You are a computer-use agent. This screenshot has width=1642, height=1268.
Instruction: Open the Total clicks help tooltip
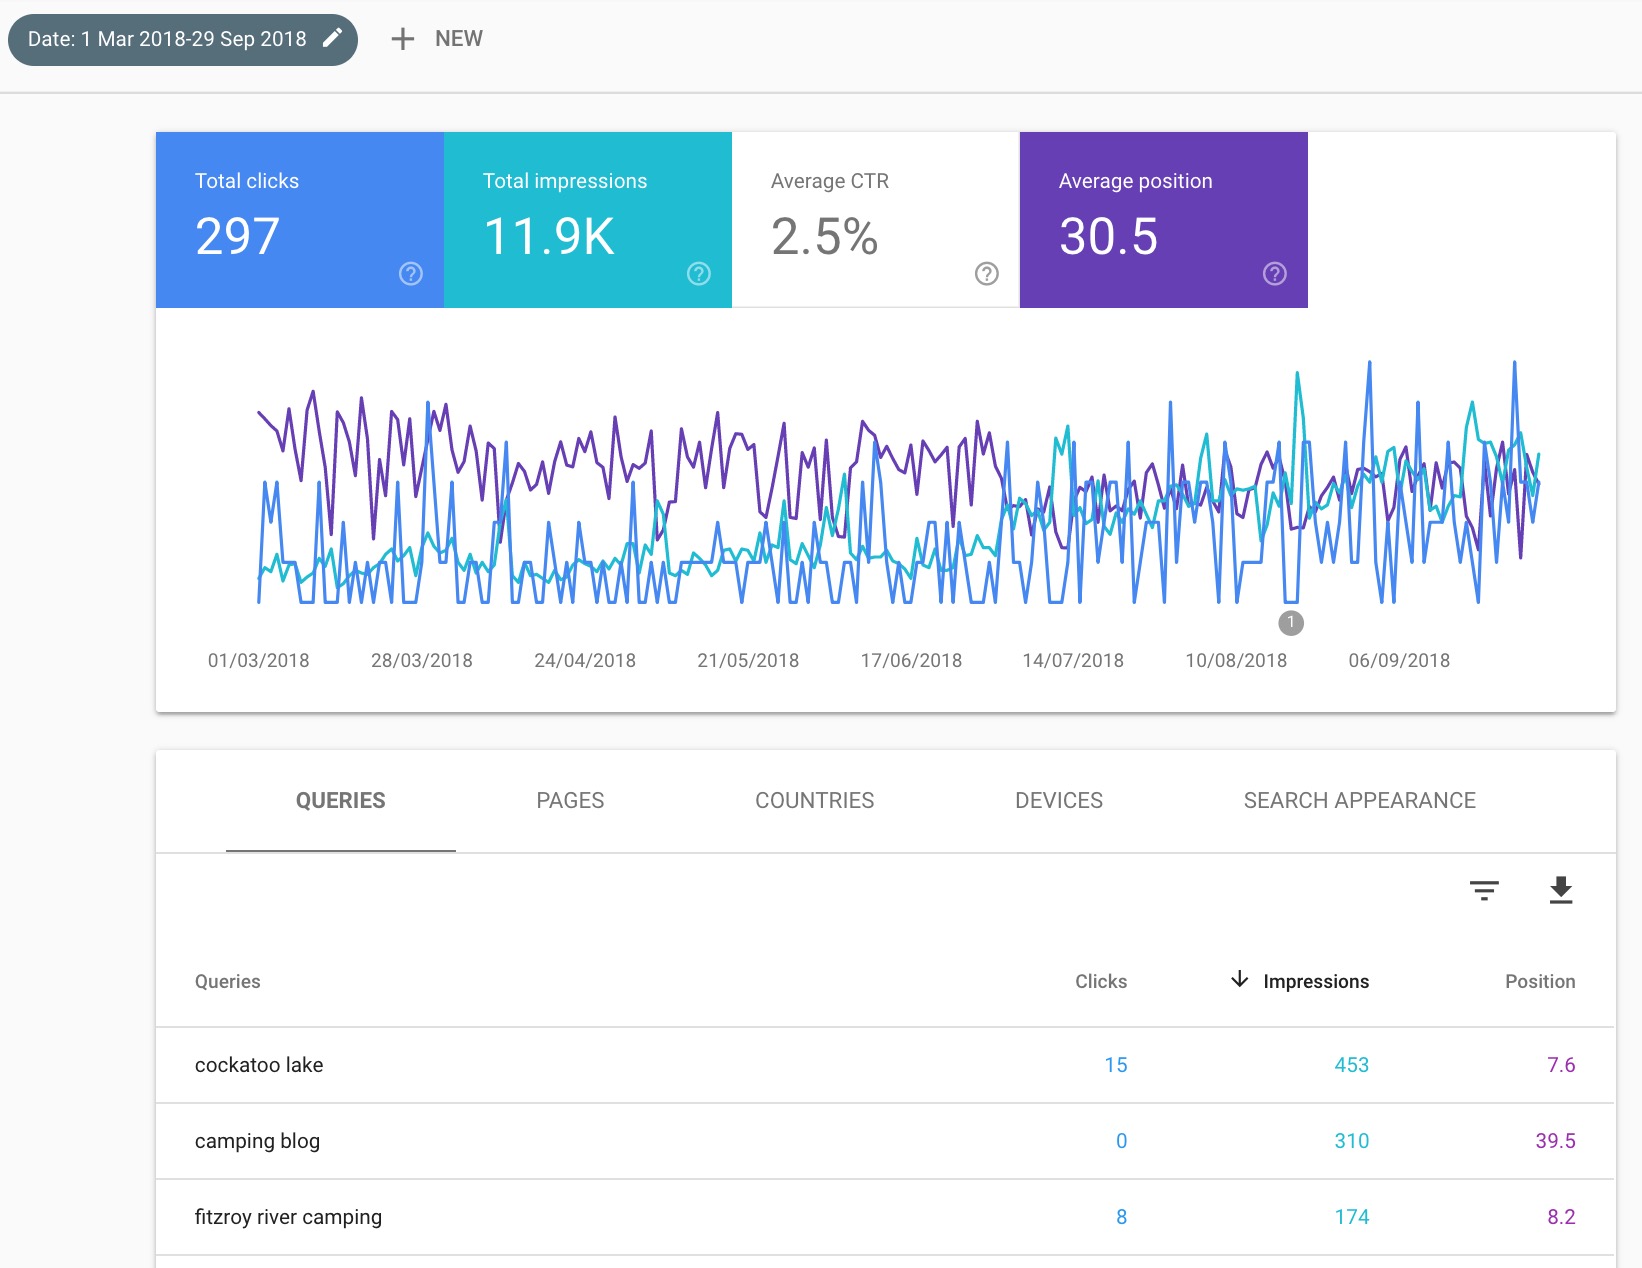pyautogui.click(x=410, y=273)
